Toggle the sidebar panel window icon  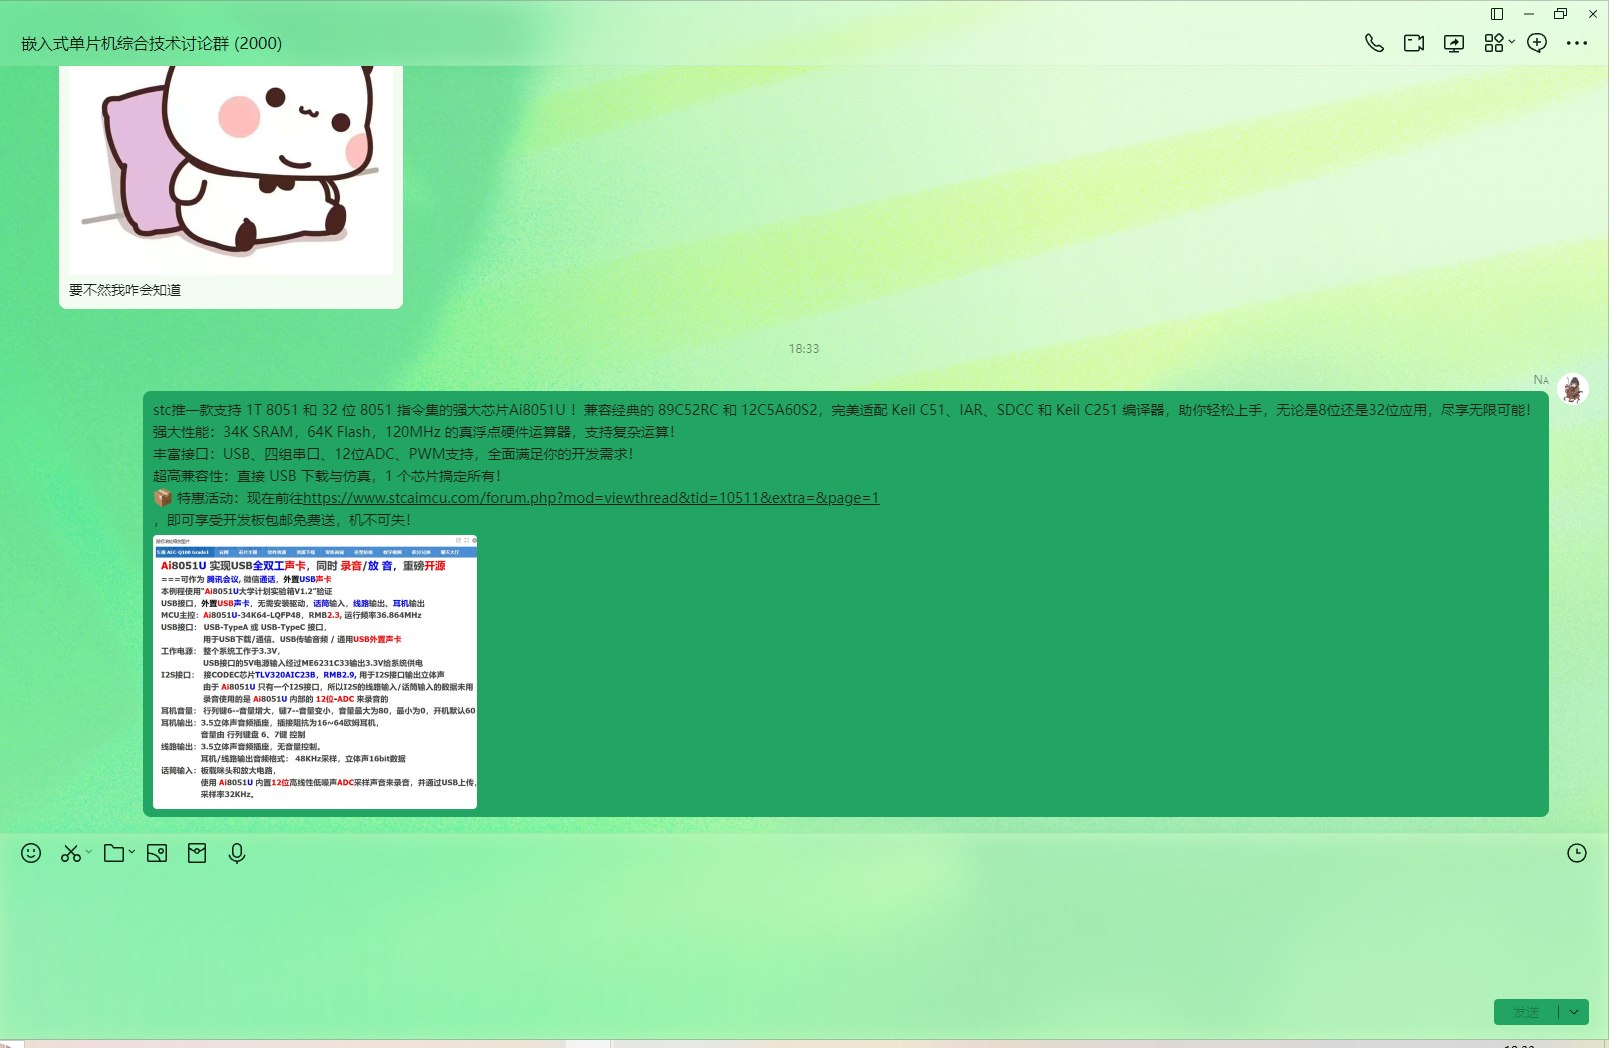[x=1497, y=14]
